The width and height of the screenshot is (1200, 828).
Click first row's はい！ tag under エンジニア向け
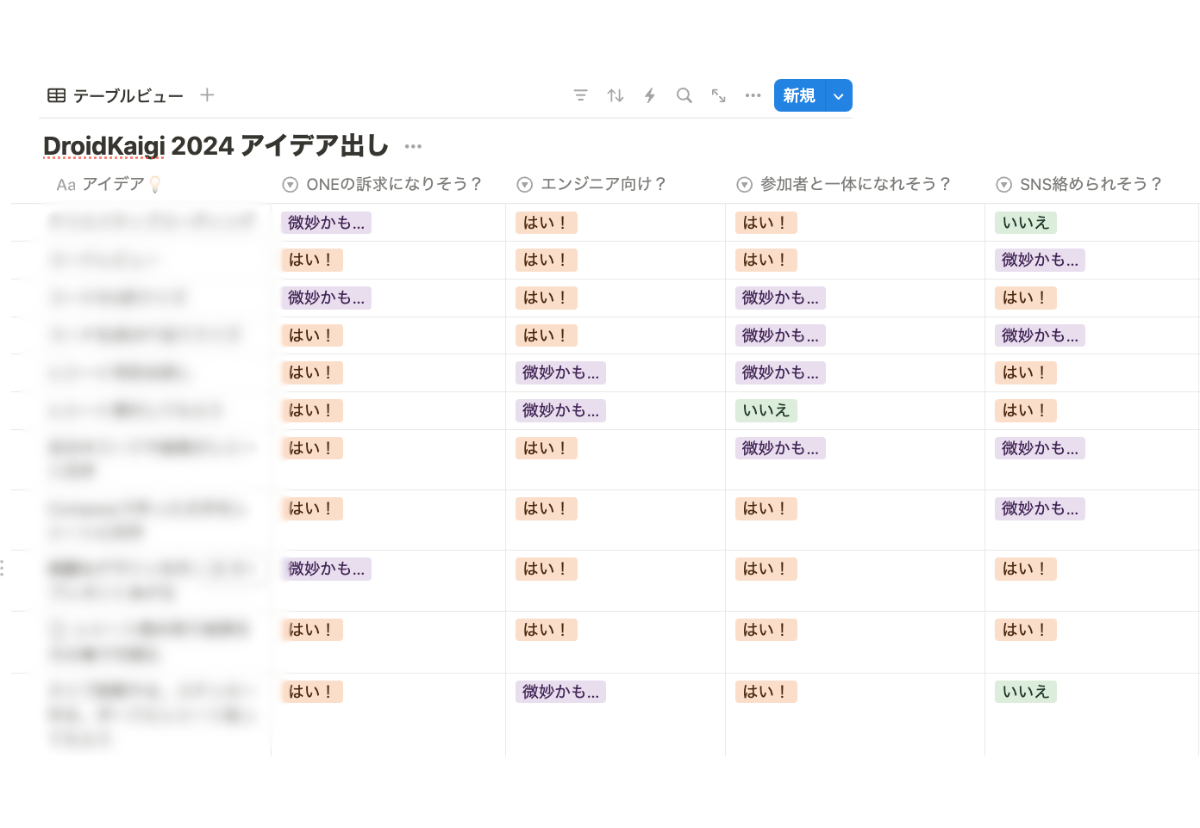[x=547, y=223]
